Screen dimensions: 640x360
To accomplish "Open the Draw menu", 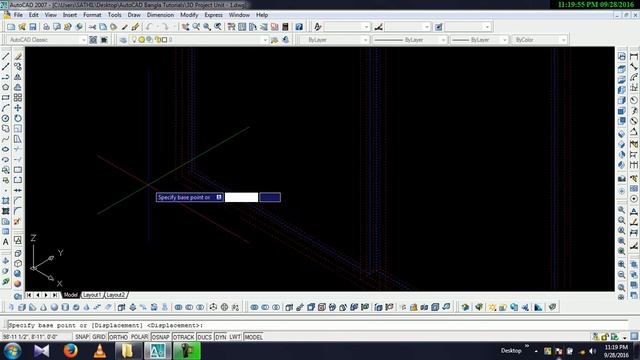I will click(x=134, y=15).
